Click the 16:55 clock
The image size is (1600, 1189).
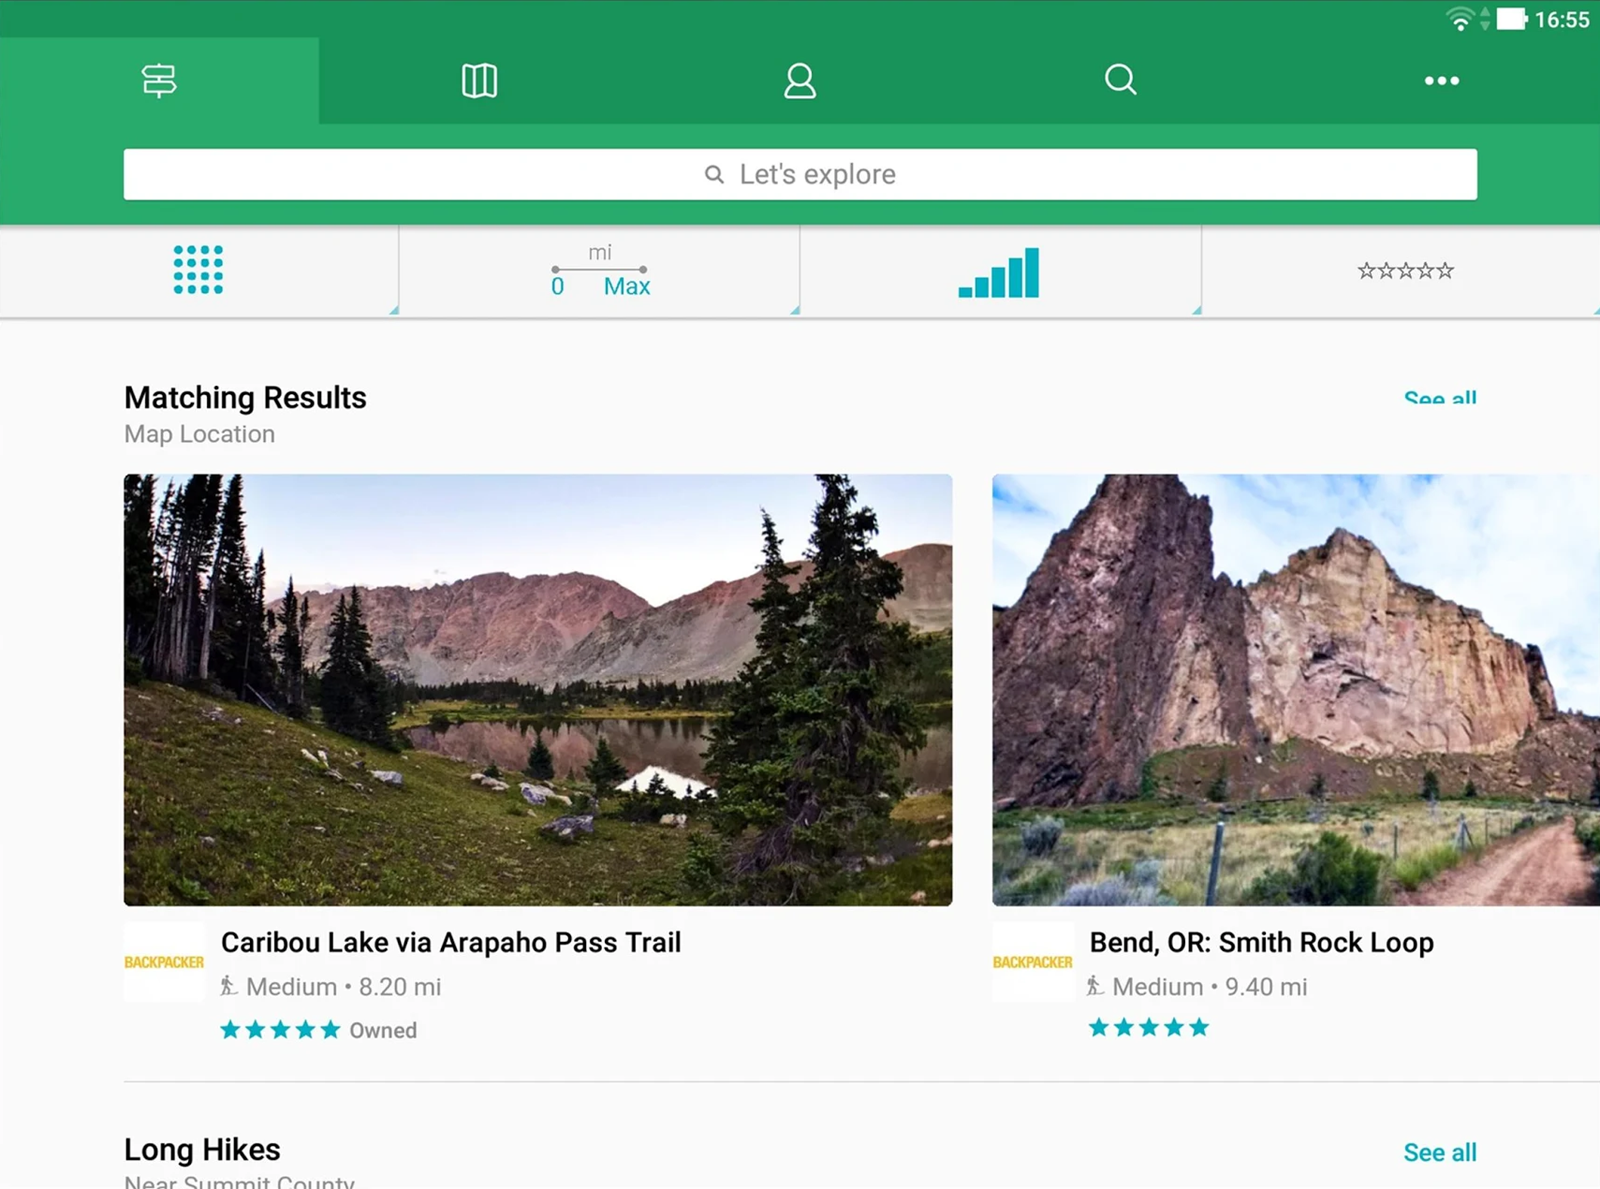coord(1562,20)
